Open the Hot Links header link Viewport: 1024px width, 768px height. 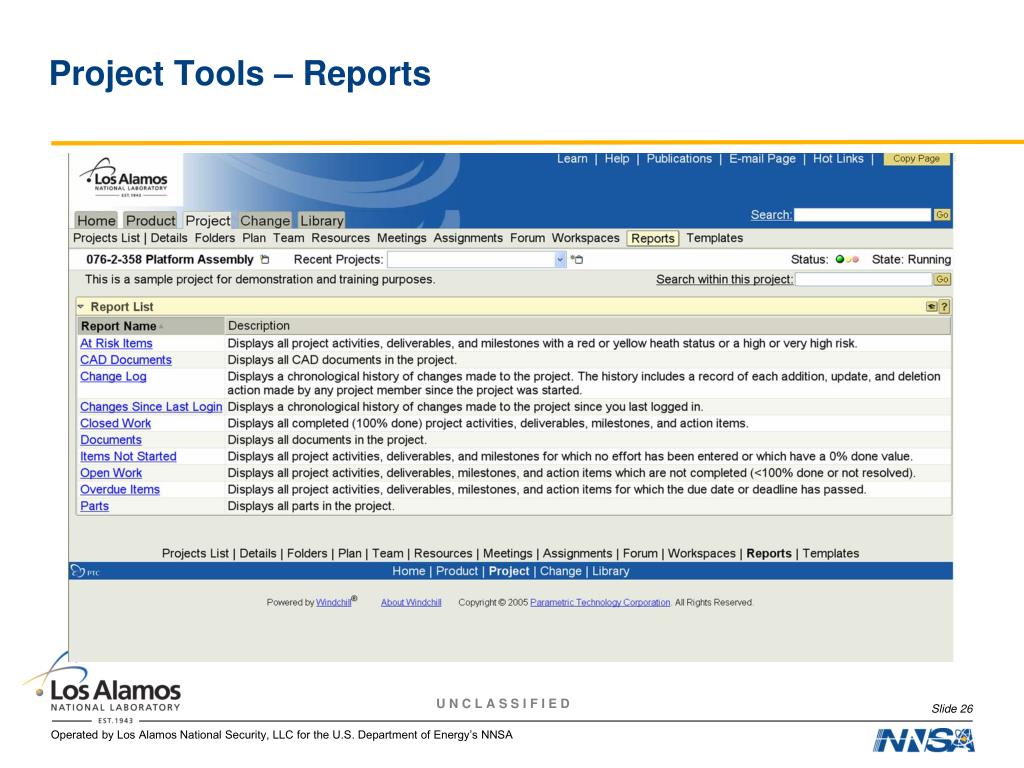[838, 159]
